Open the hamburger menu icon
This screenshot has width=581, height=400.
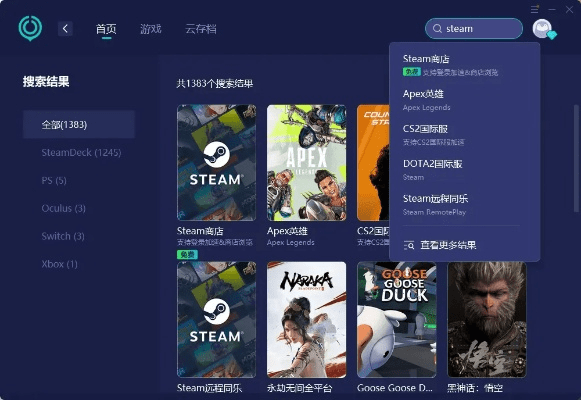(534, 9)
